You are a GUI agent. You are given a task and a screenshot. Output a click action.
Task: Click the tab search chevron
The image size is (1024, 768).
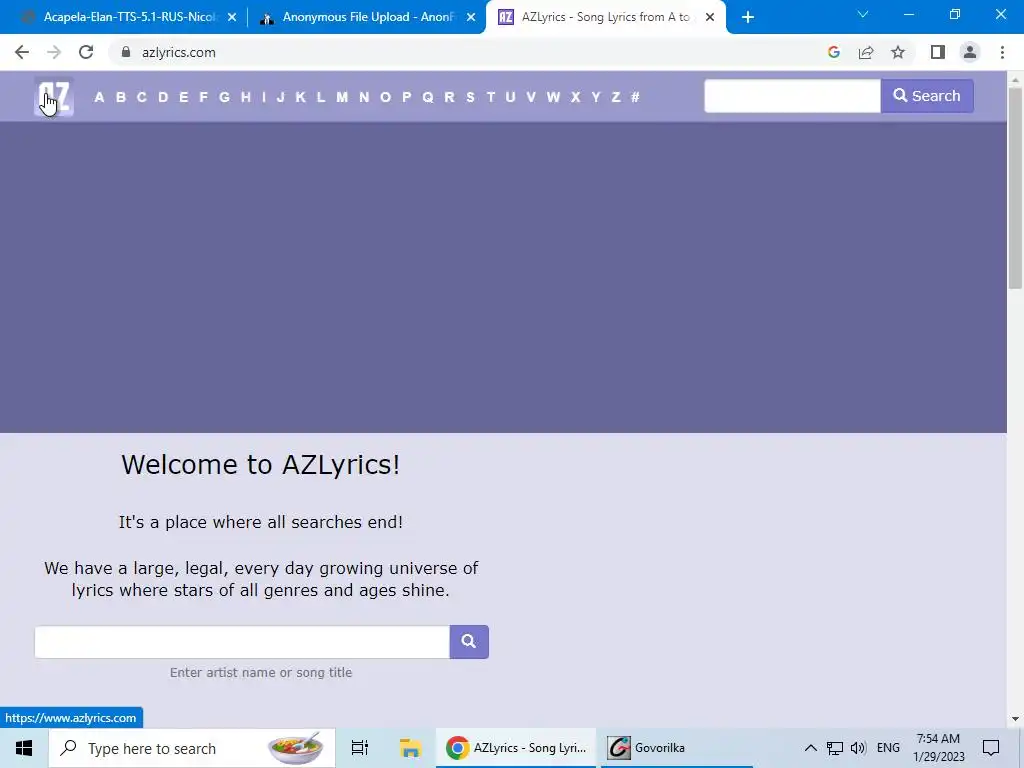863,14
